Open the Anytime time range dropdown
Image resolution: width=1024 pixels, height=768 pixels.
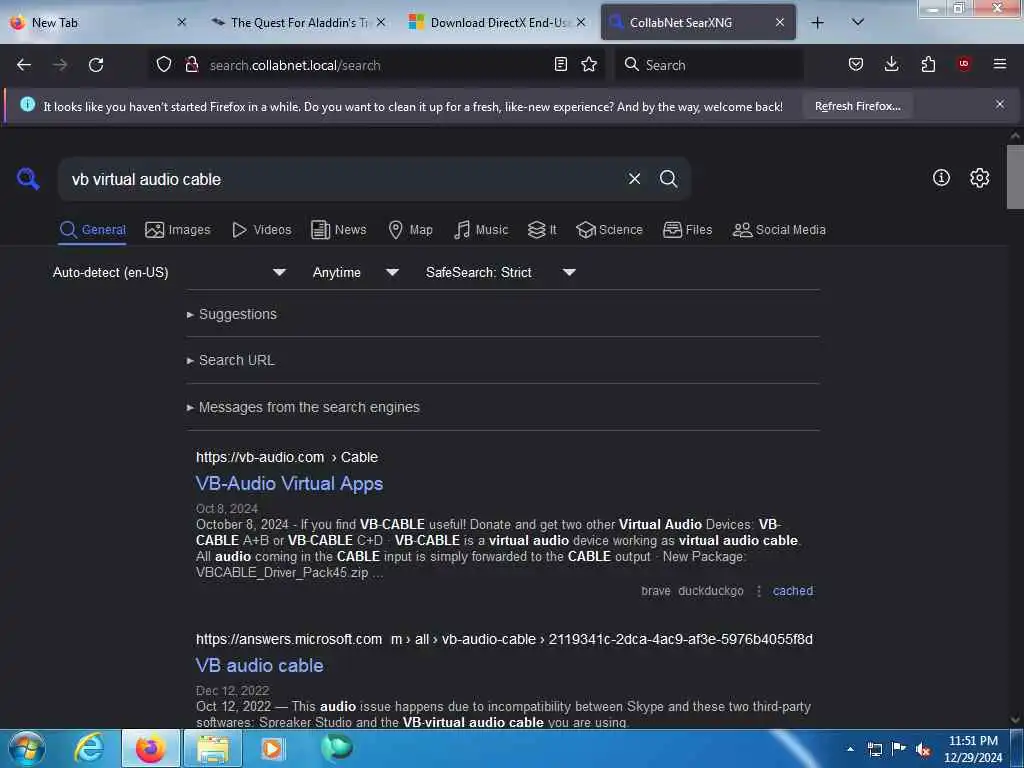click(355, 272)
